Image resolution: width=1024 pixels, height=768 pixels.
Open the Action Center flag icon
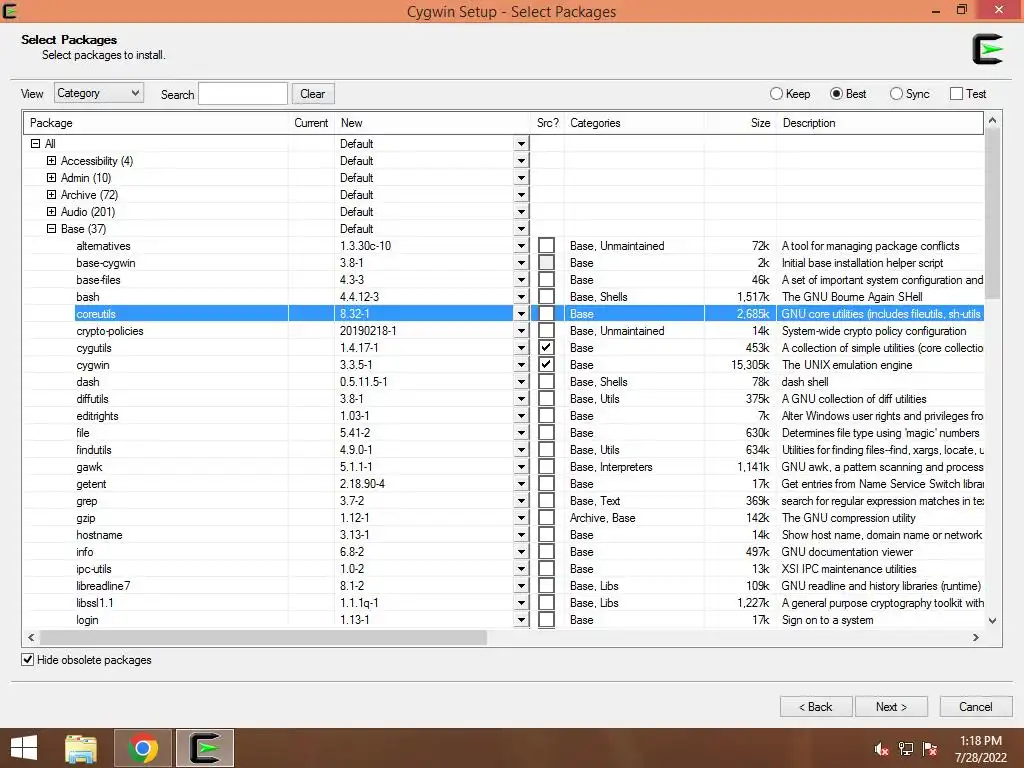pos(930,749)
